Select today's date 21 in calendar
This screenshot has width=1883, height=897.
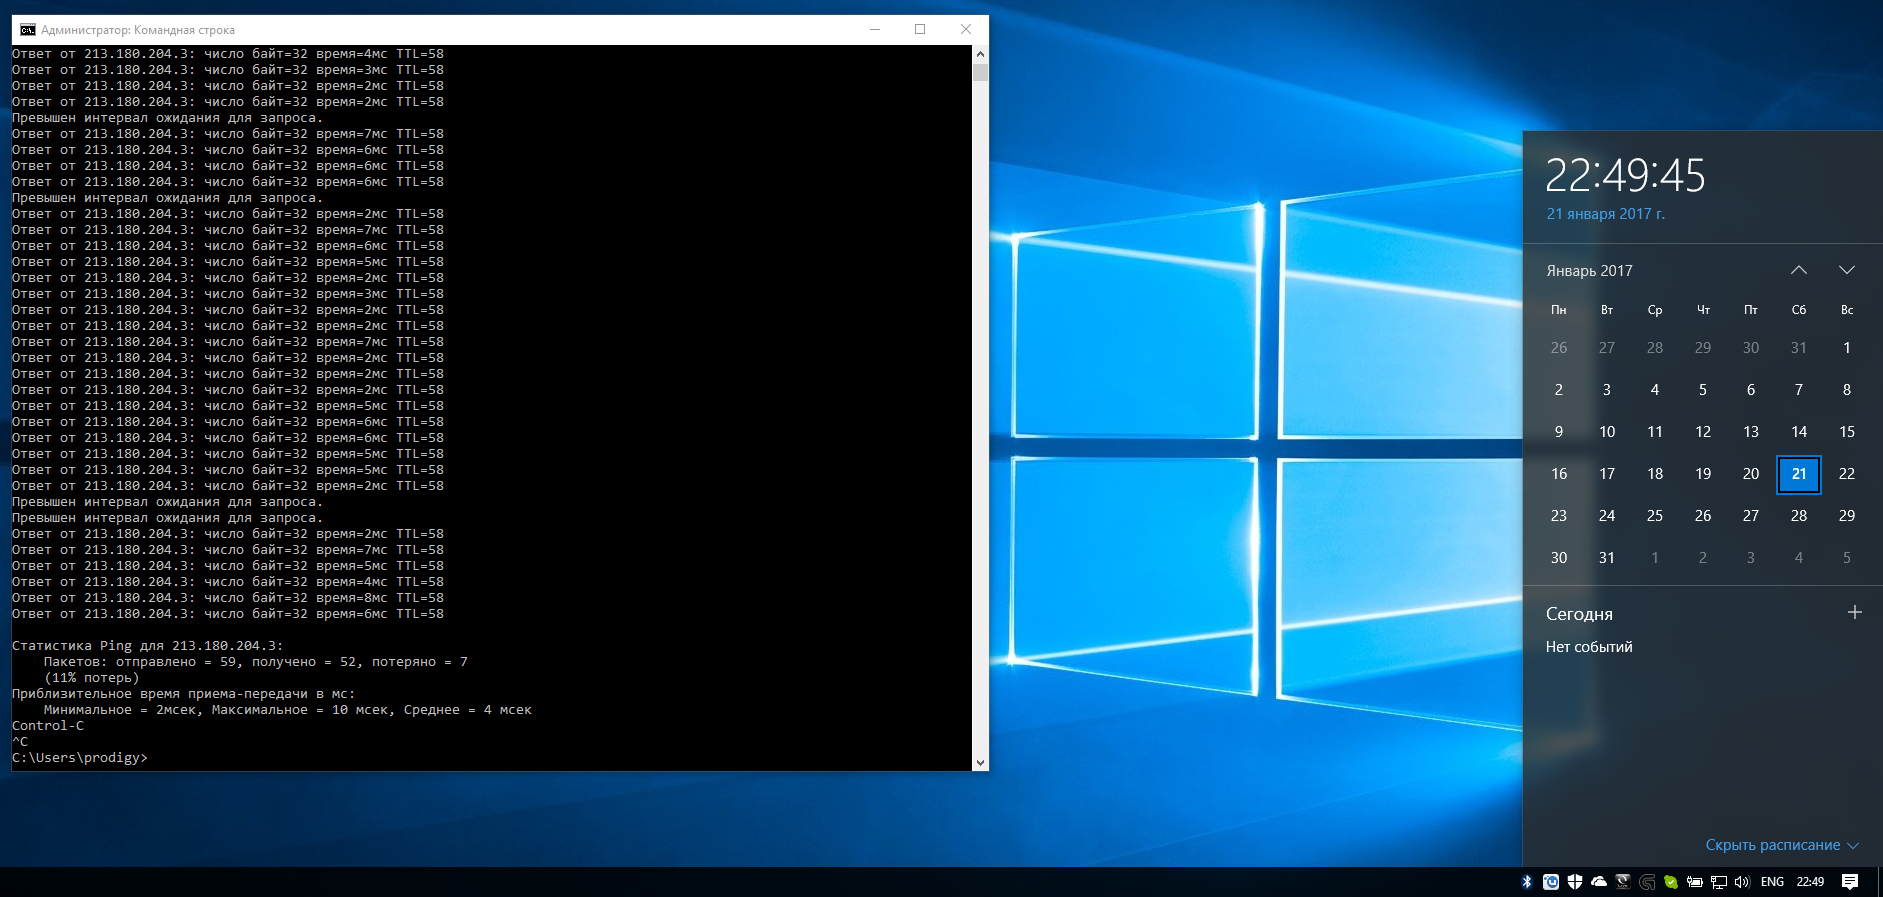[x=1799, y=474]
